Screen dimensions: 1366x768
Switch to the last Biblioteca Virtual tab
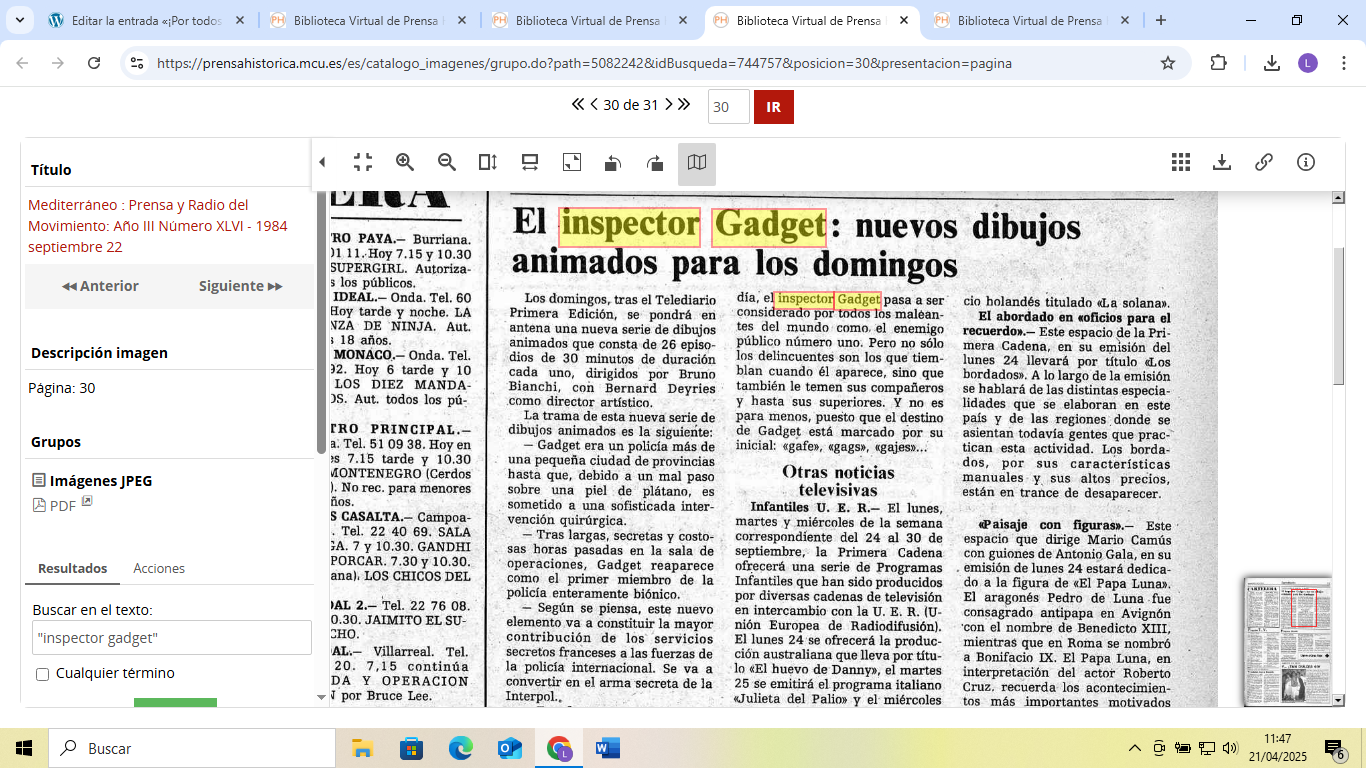1033,20
